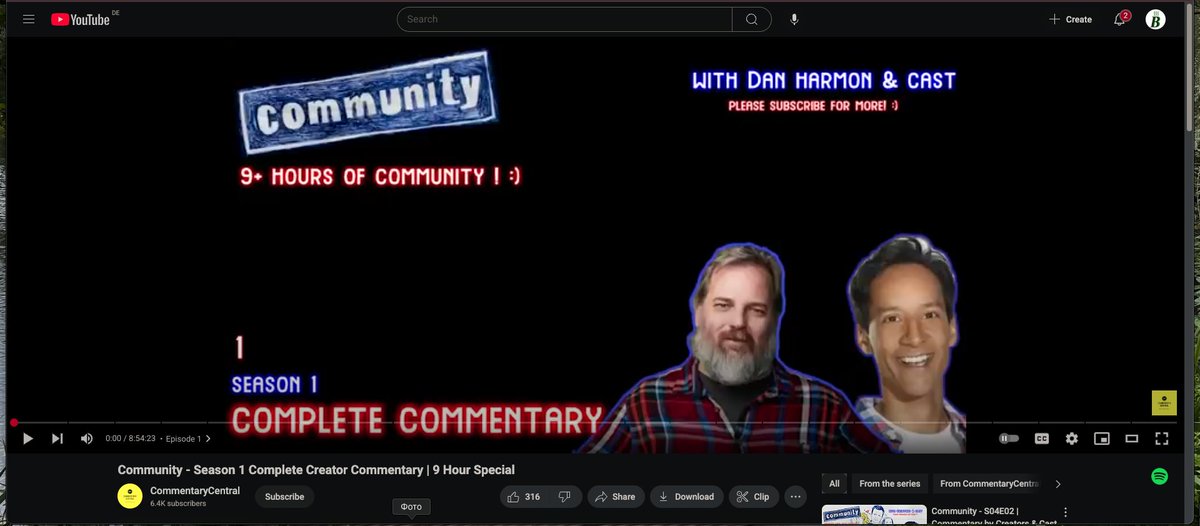1200x526 pixels.
Task: Open the account avatar menu
Action: pyautogui.click(x=1155, y=19)
